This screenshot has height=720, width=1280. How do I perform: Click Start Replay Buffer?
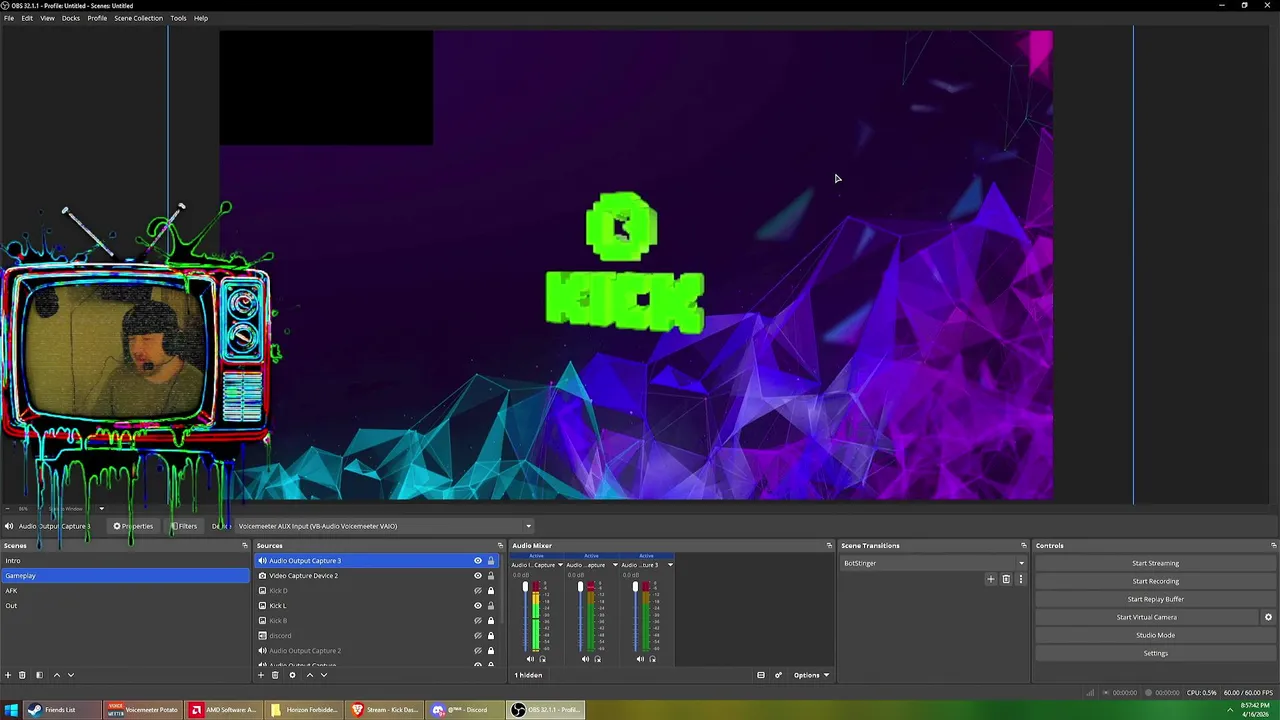click(x=1155, y=599)
